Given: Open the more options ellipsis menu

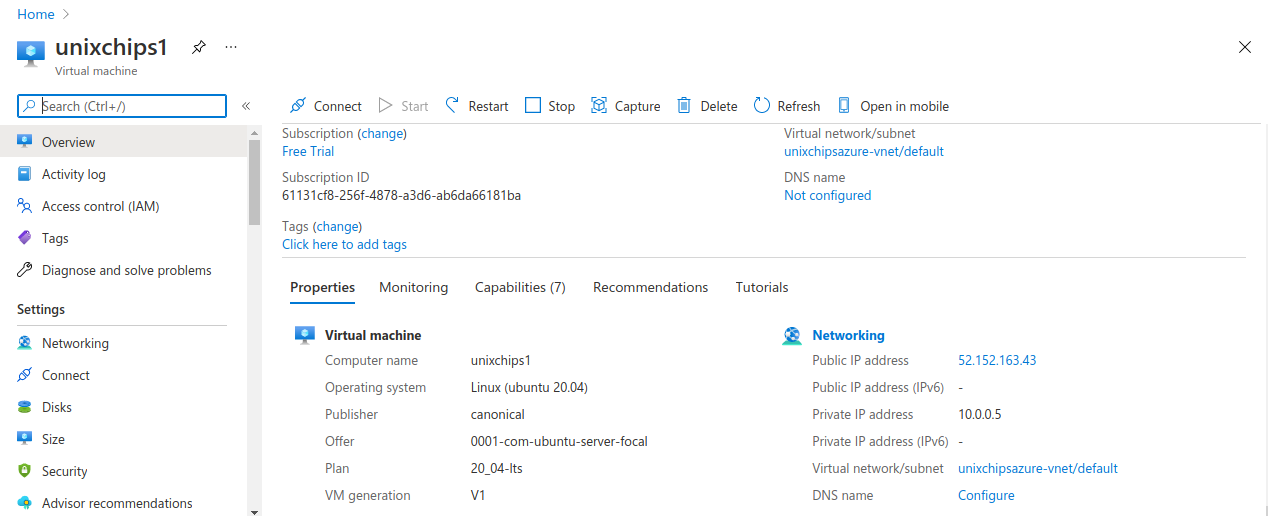Looking at the screenshot, I should (231, 47).
